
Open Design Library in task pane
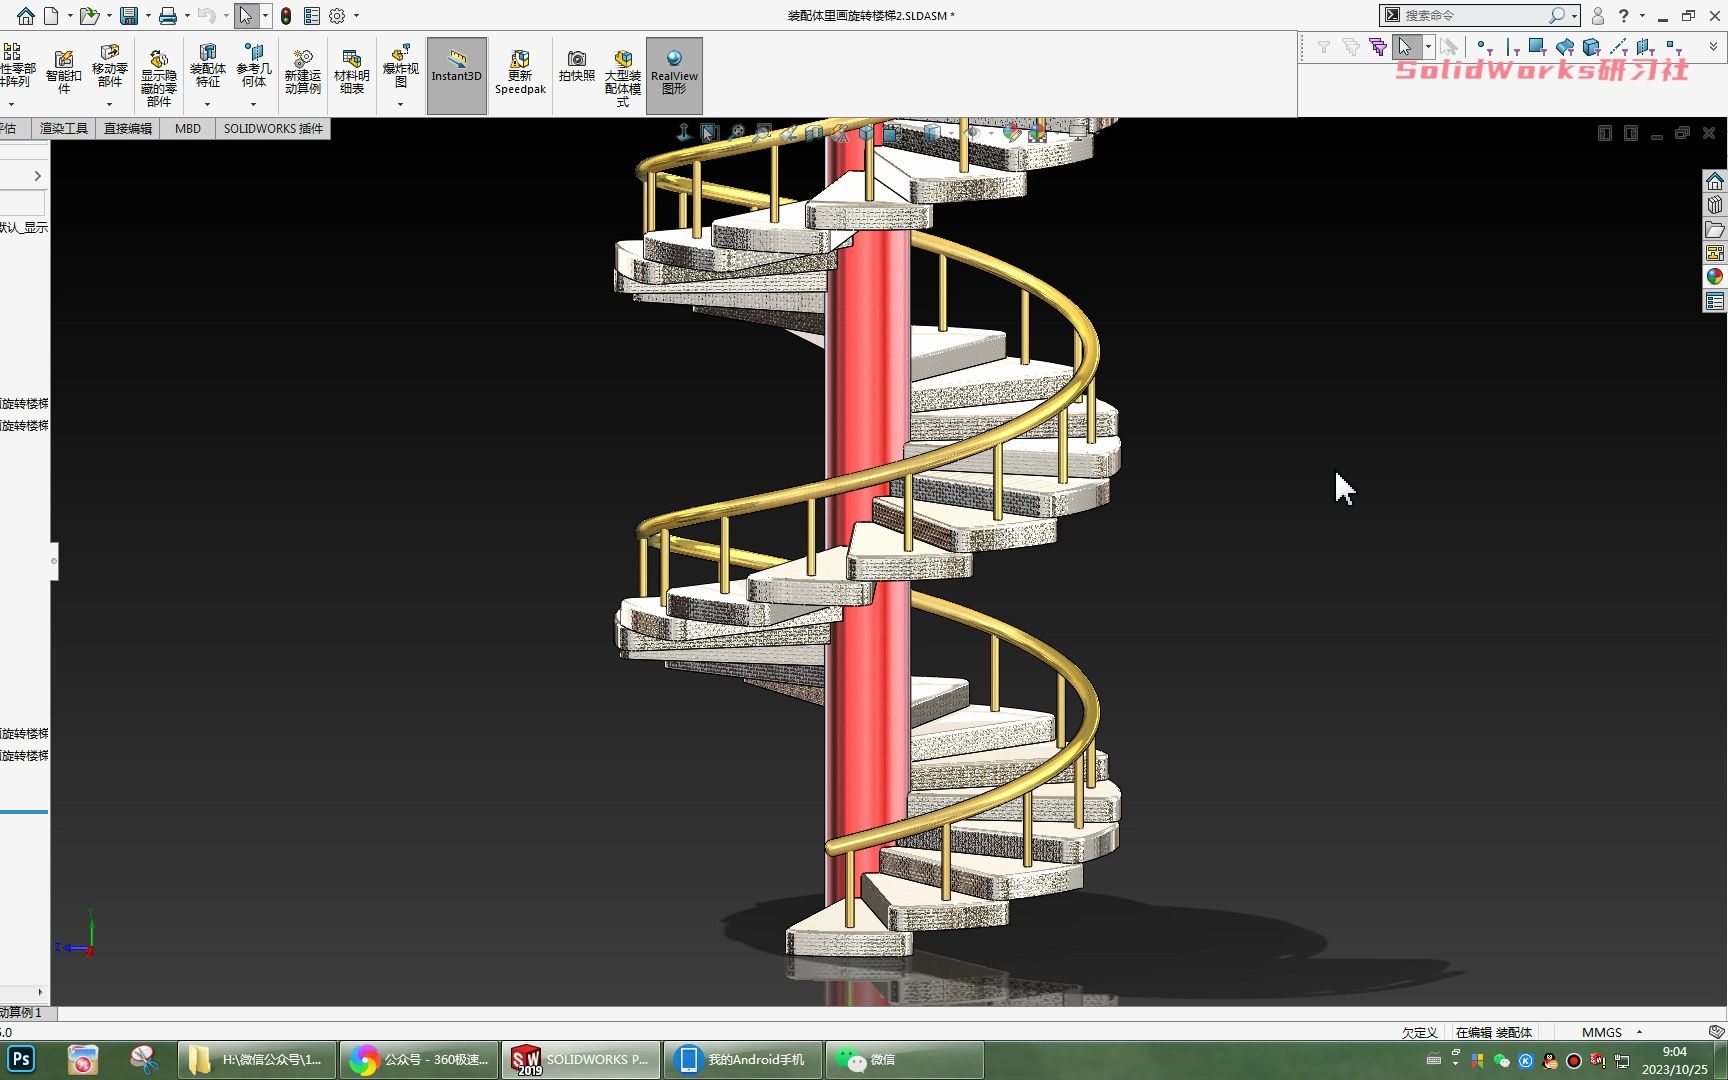[x=1715, y=205]
